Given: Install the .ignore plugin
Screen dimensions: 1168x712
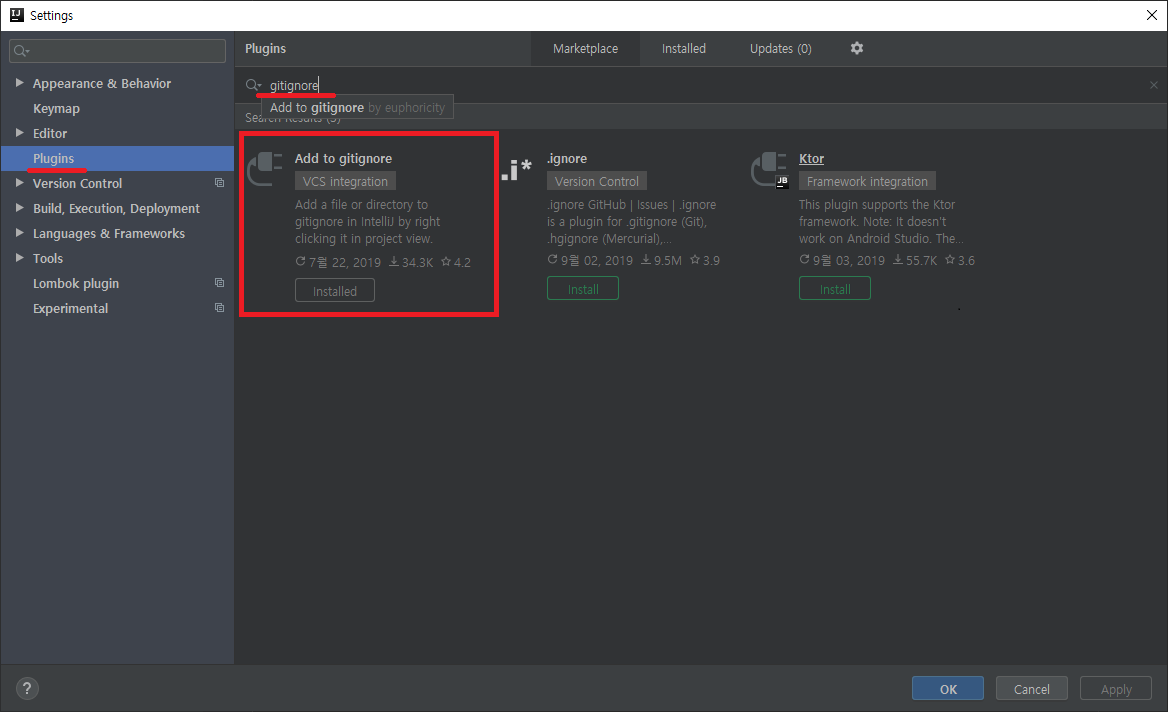Looking at the screenshot, I should click(583, 288).
